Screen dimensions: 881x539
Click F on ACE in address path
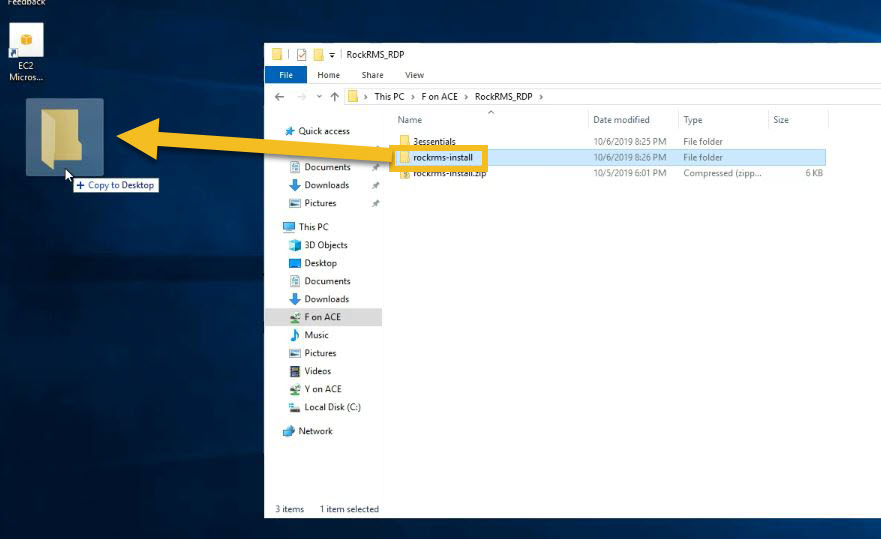click(439, 97)
